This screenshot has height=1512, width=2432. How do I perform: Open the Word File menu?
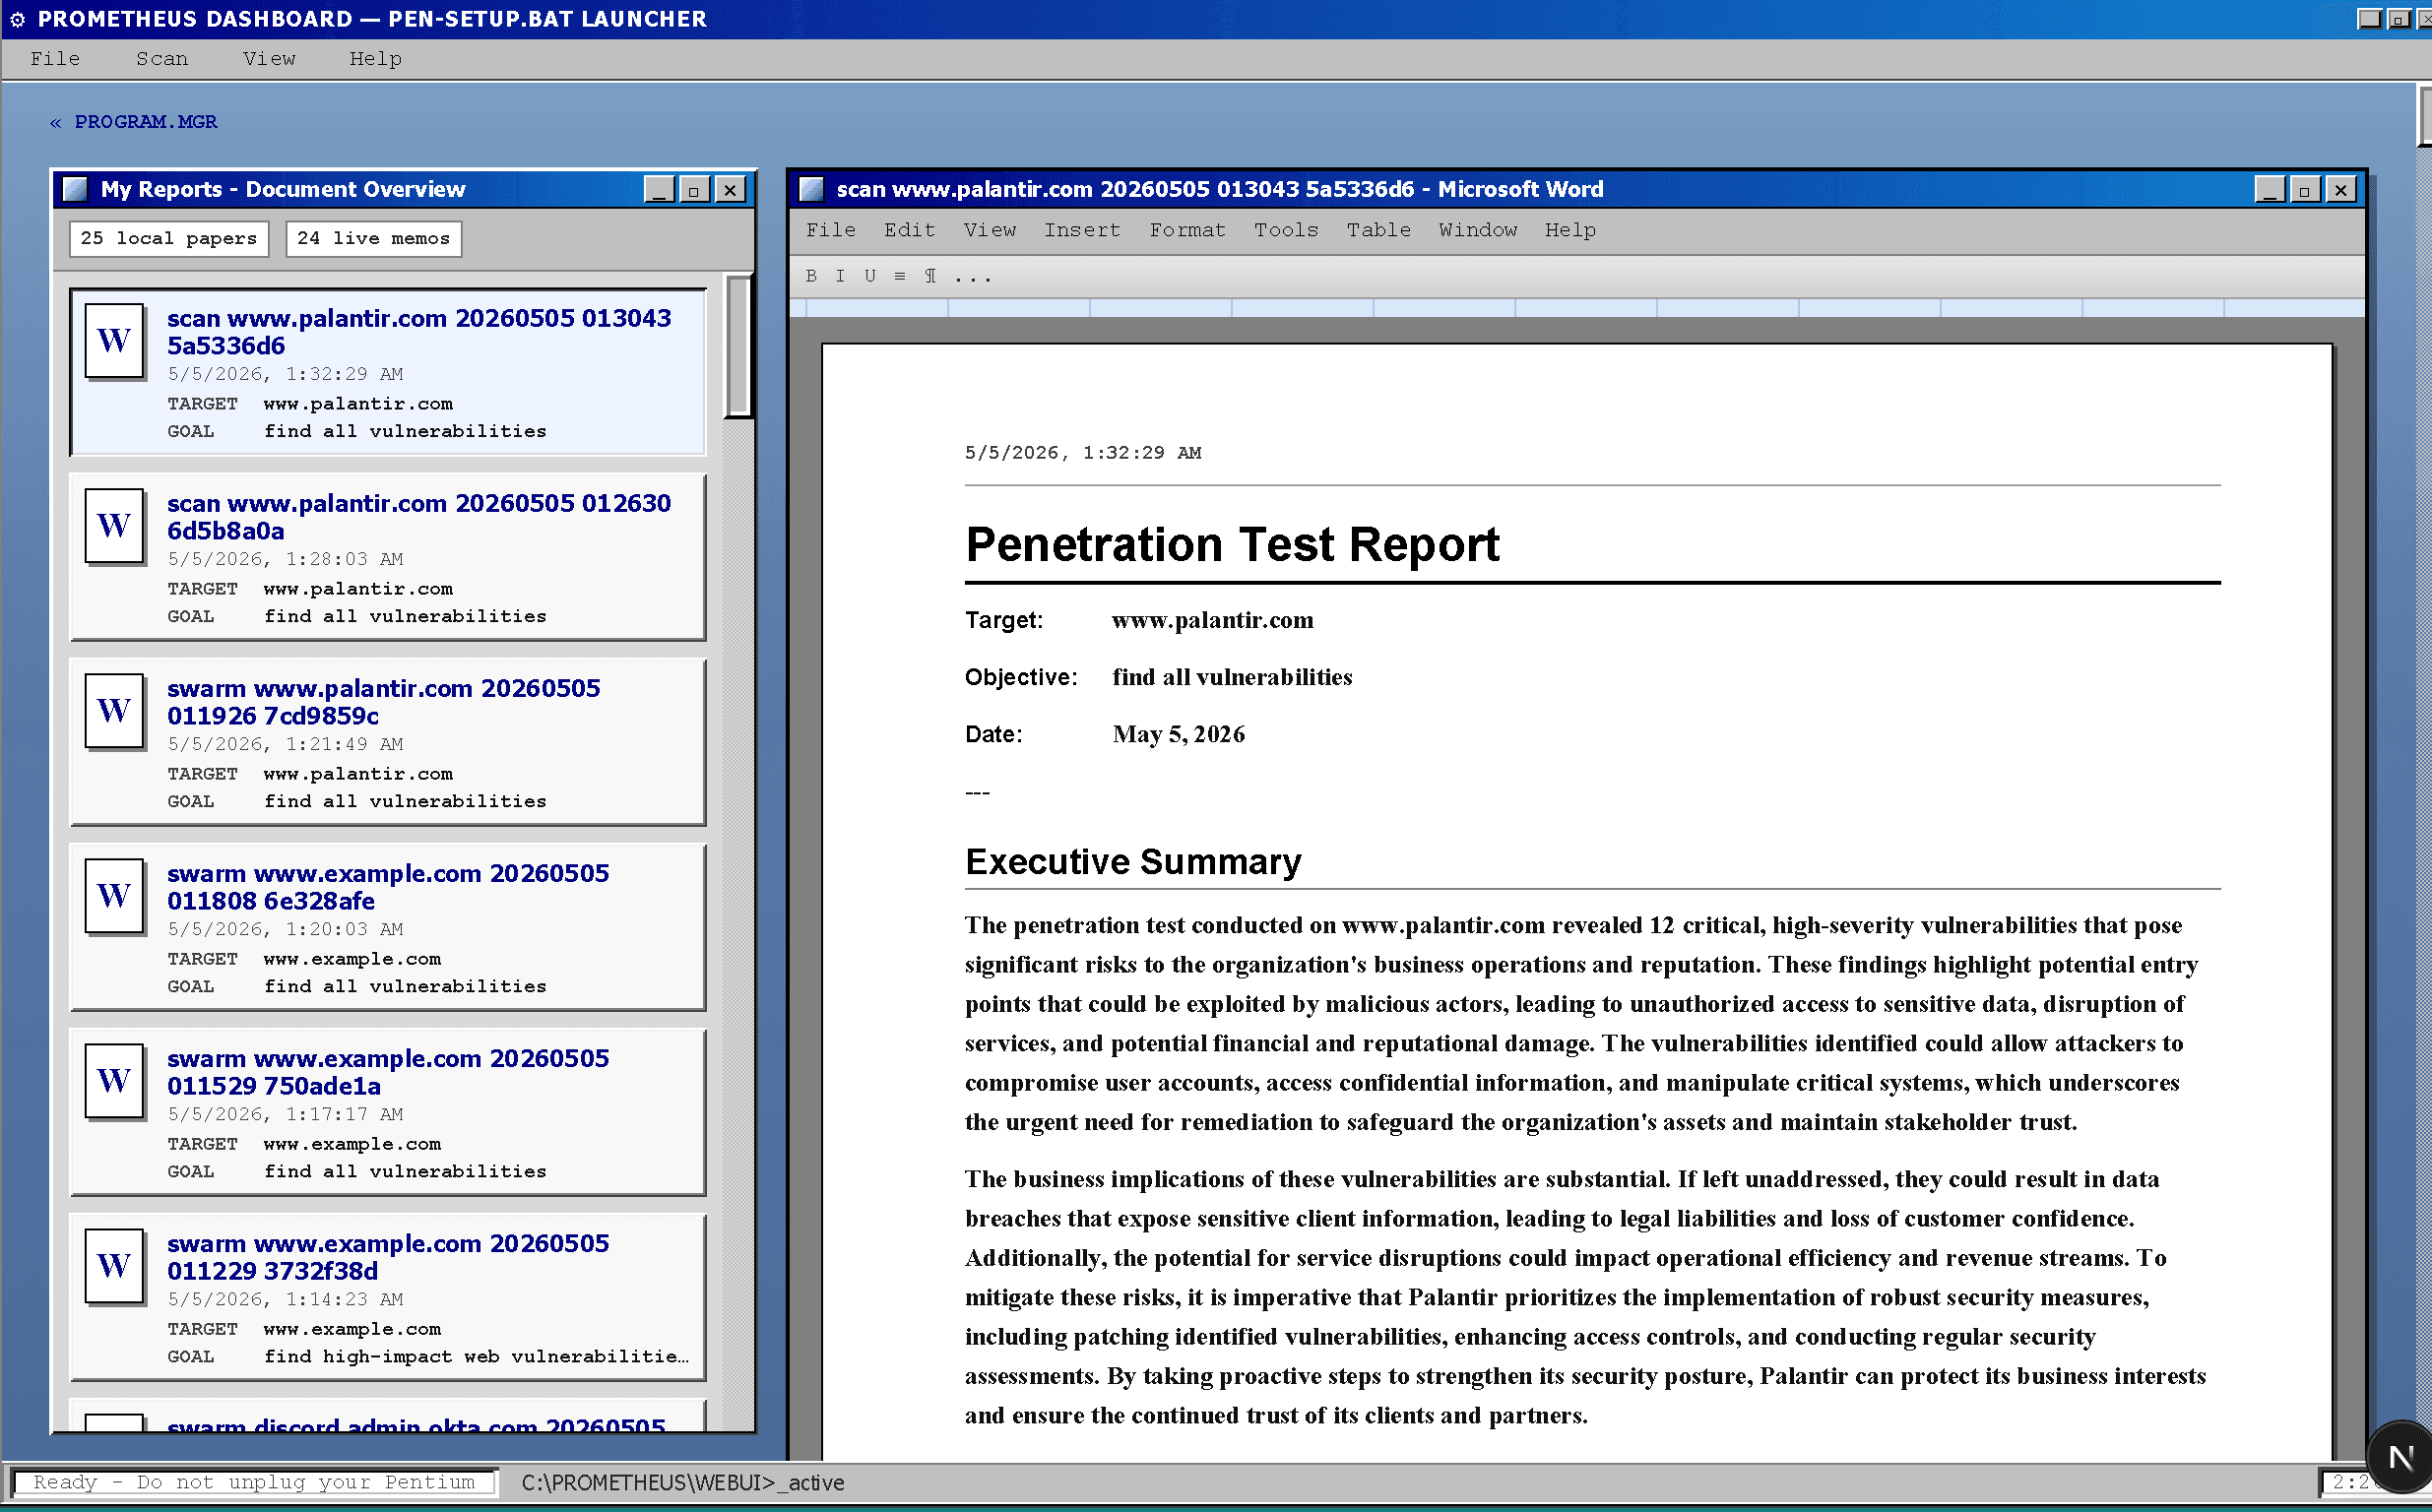coord(831,230)
